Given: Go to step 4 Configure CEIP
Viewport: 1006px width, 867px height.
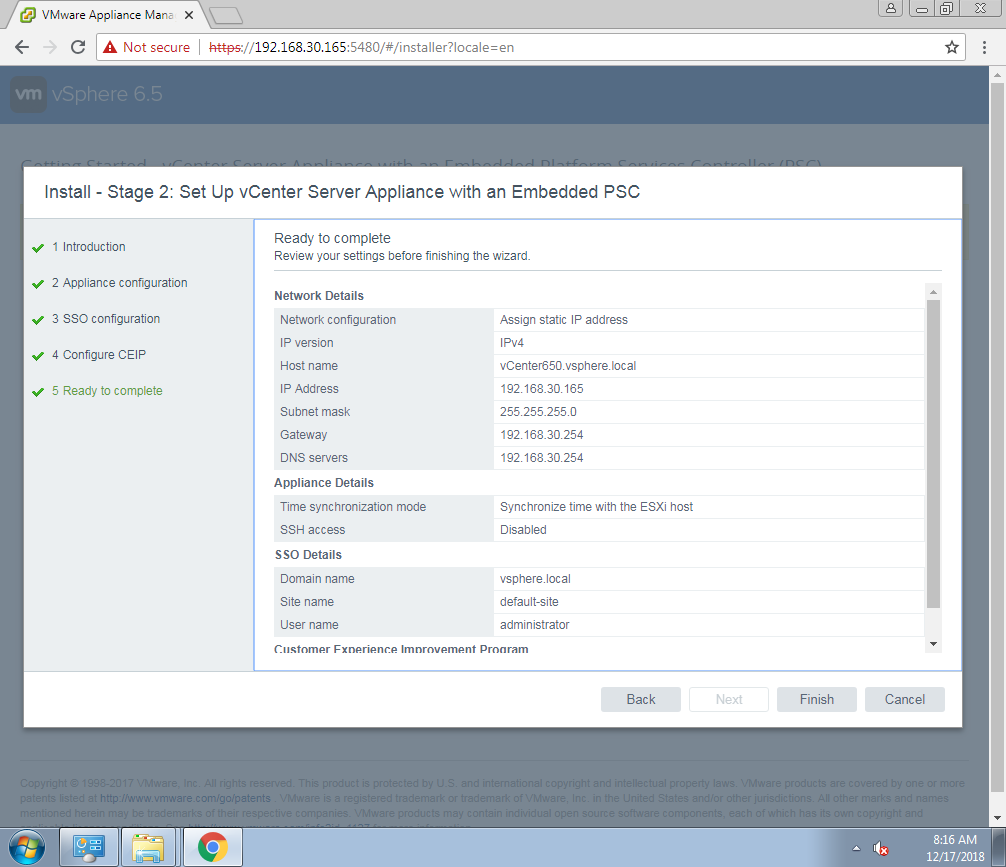Looking at the screenshot, I should coord(99,354).
